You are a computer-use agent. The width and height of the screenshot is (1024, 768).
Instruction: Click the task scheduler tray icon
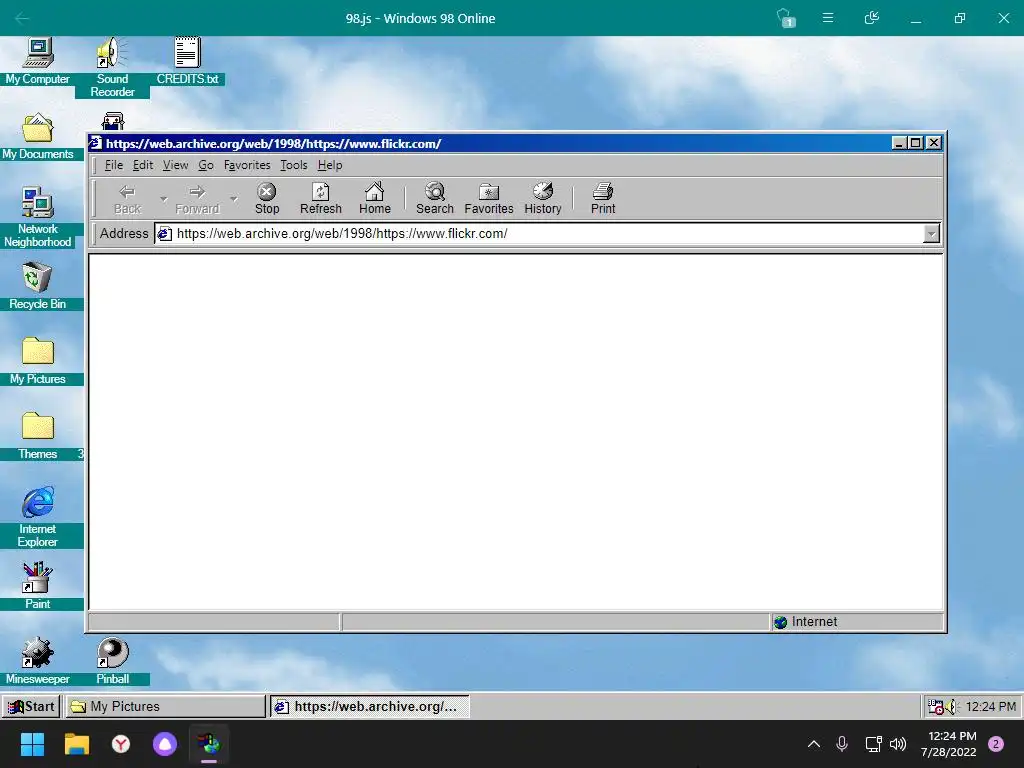(936, 707)
